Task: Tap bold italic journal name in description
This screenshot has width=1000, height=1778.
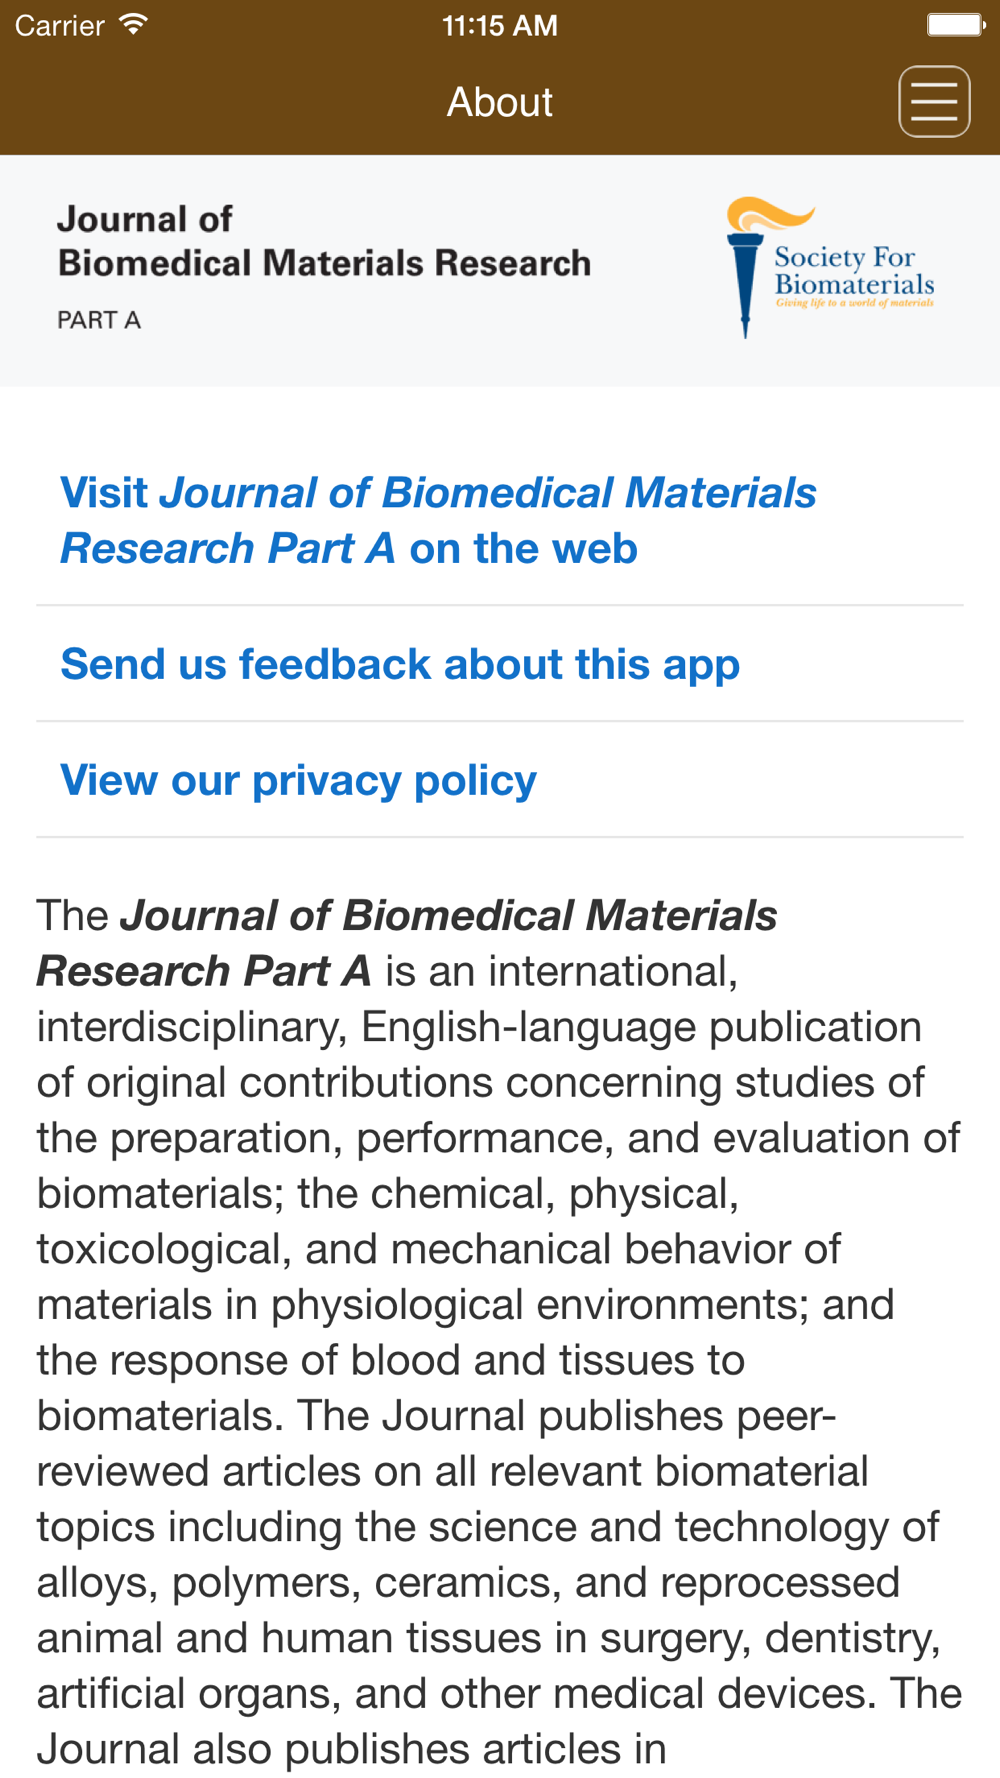Action: (407, 943)
